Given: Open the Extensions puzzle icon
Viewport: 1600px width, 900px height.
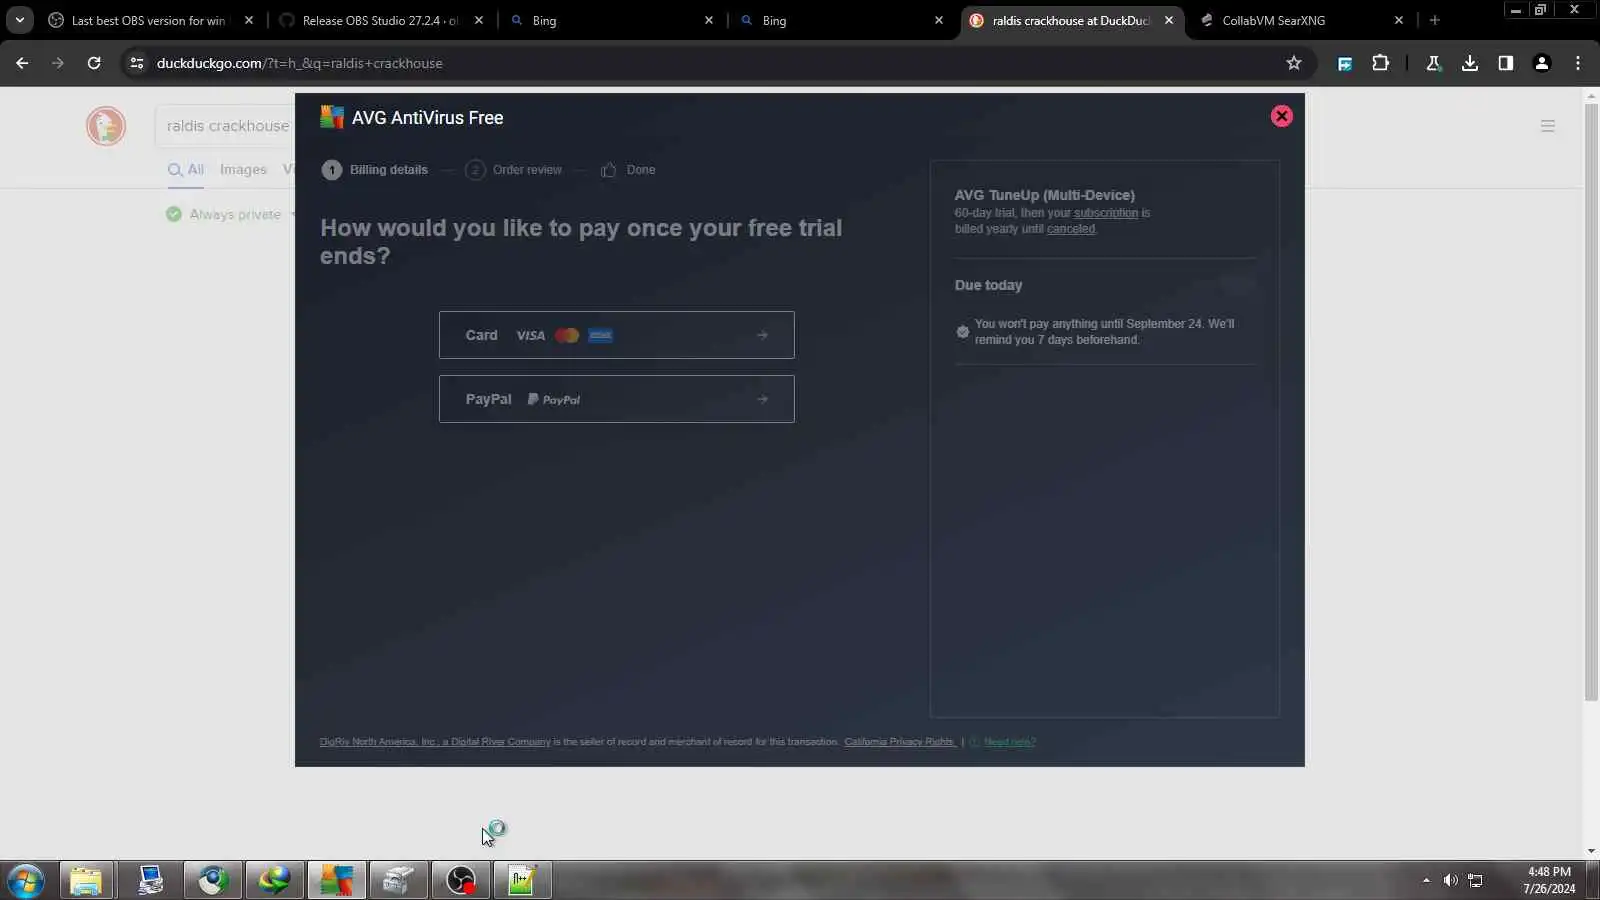Looking at the screenshot, I should [1381, 63].
